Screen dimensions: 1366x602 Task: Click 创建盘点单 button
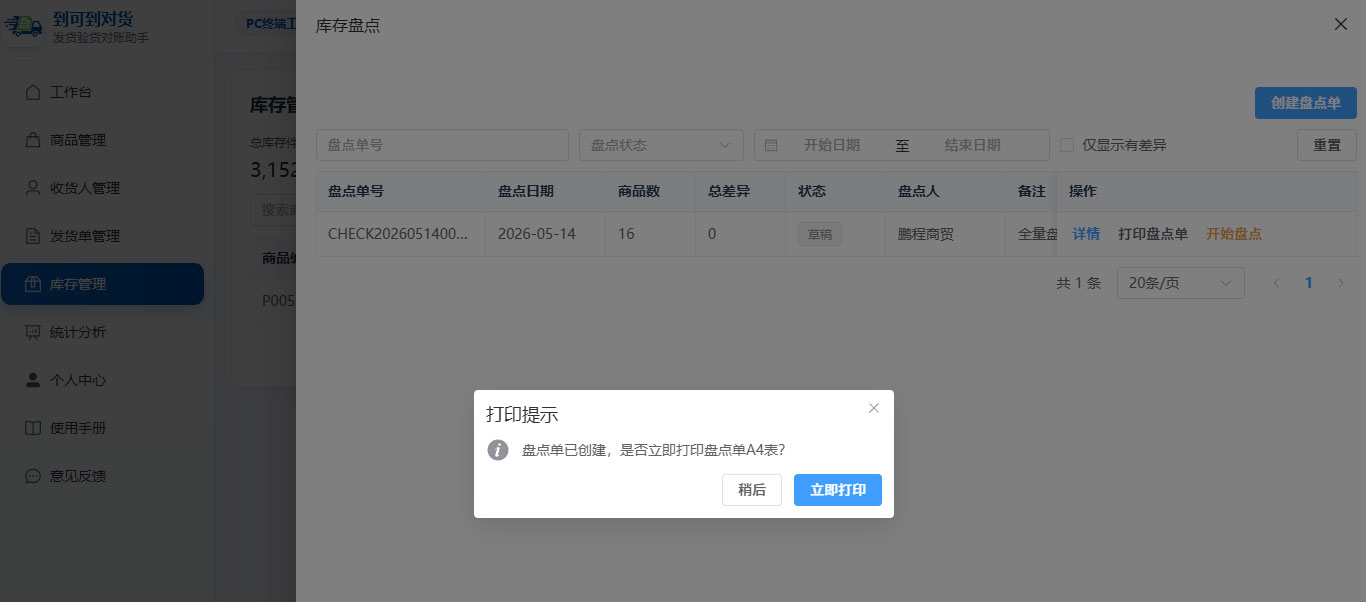(1306, 103)
